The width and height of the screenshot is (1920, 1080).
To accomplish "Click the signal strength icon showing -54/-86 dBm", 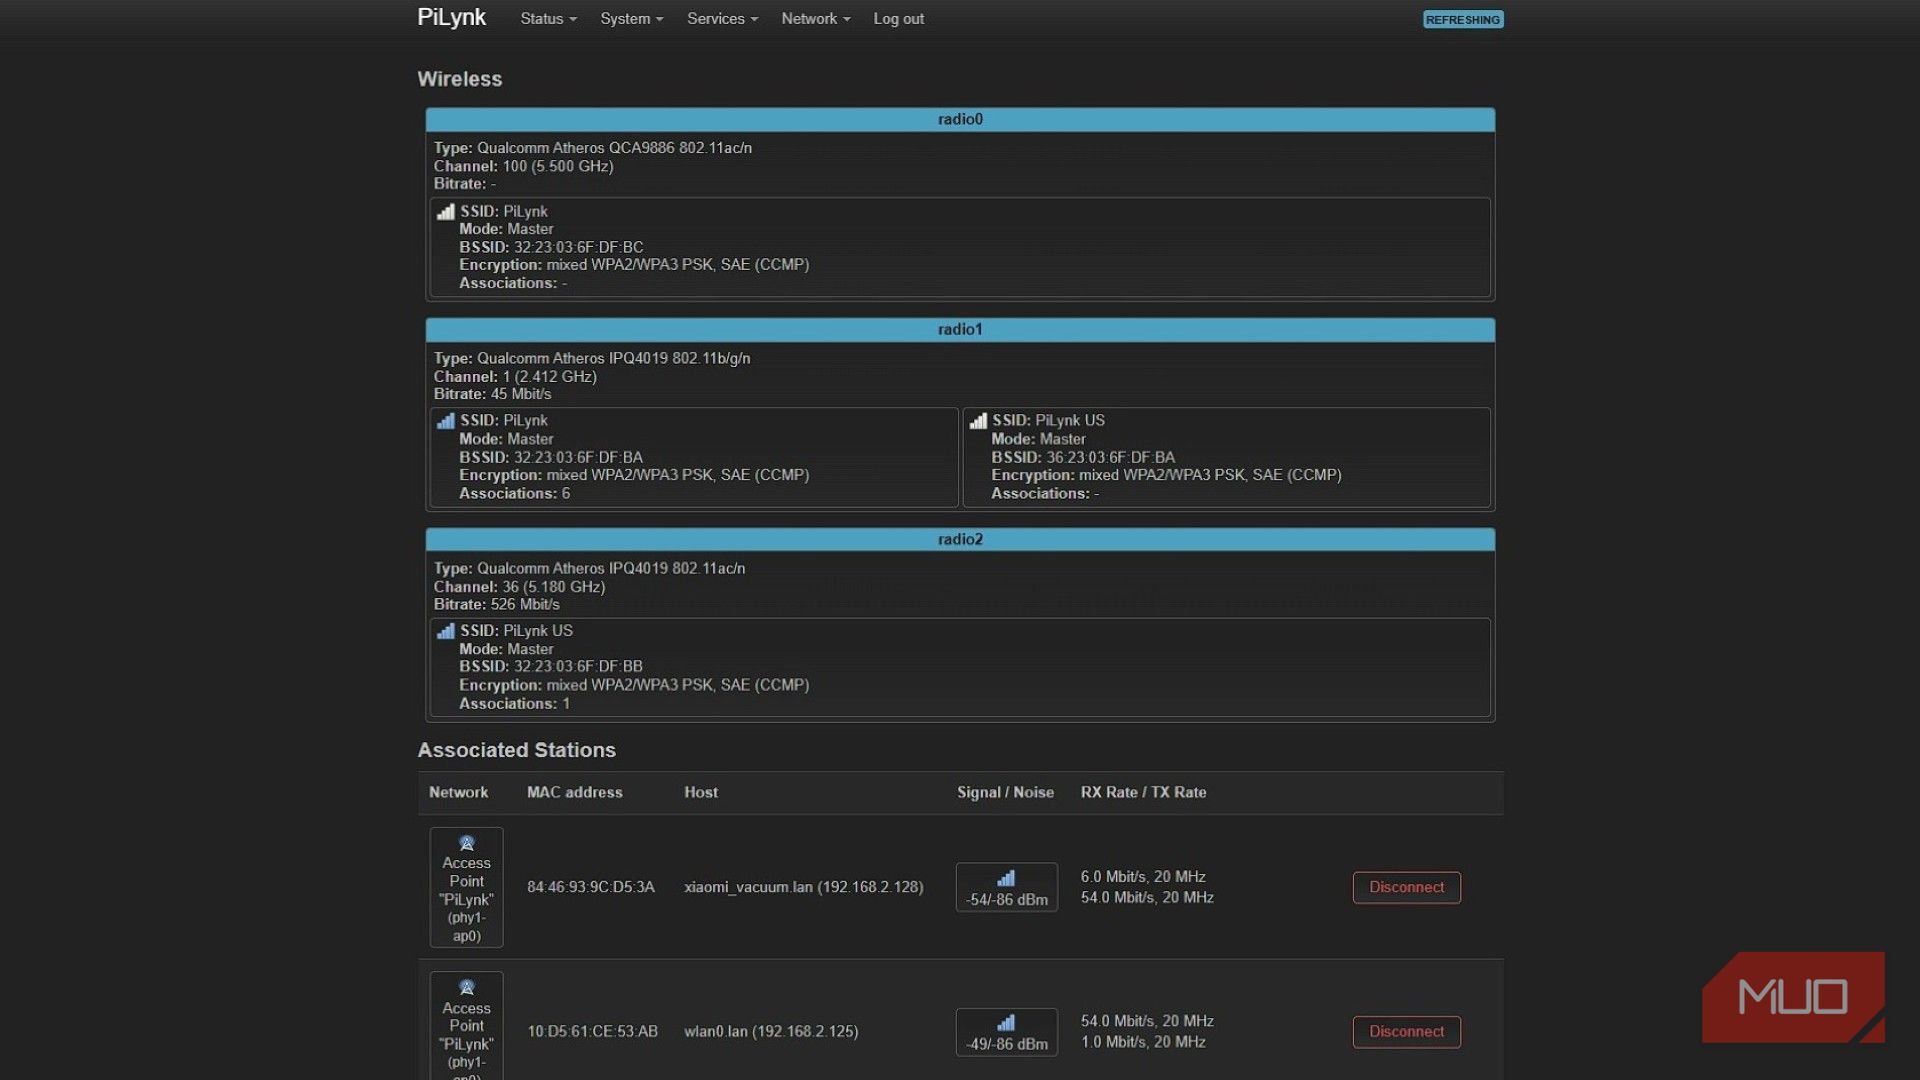I will coord(1006,878).
